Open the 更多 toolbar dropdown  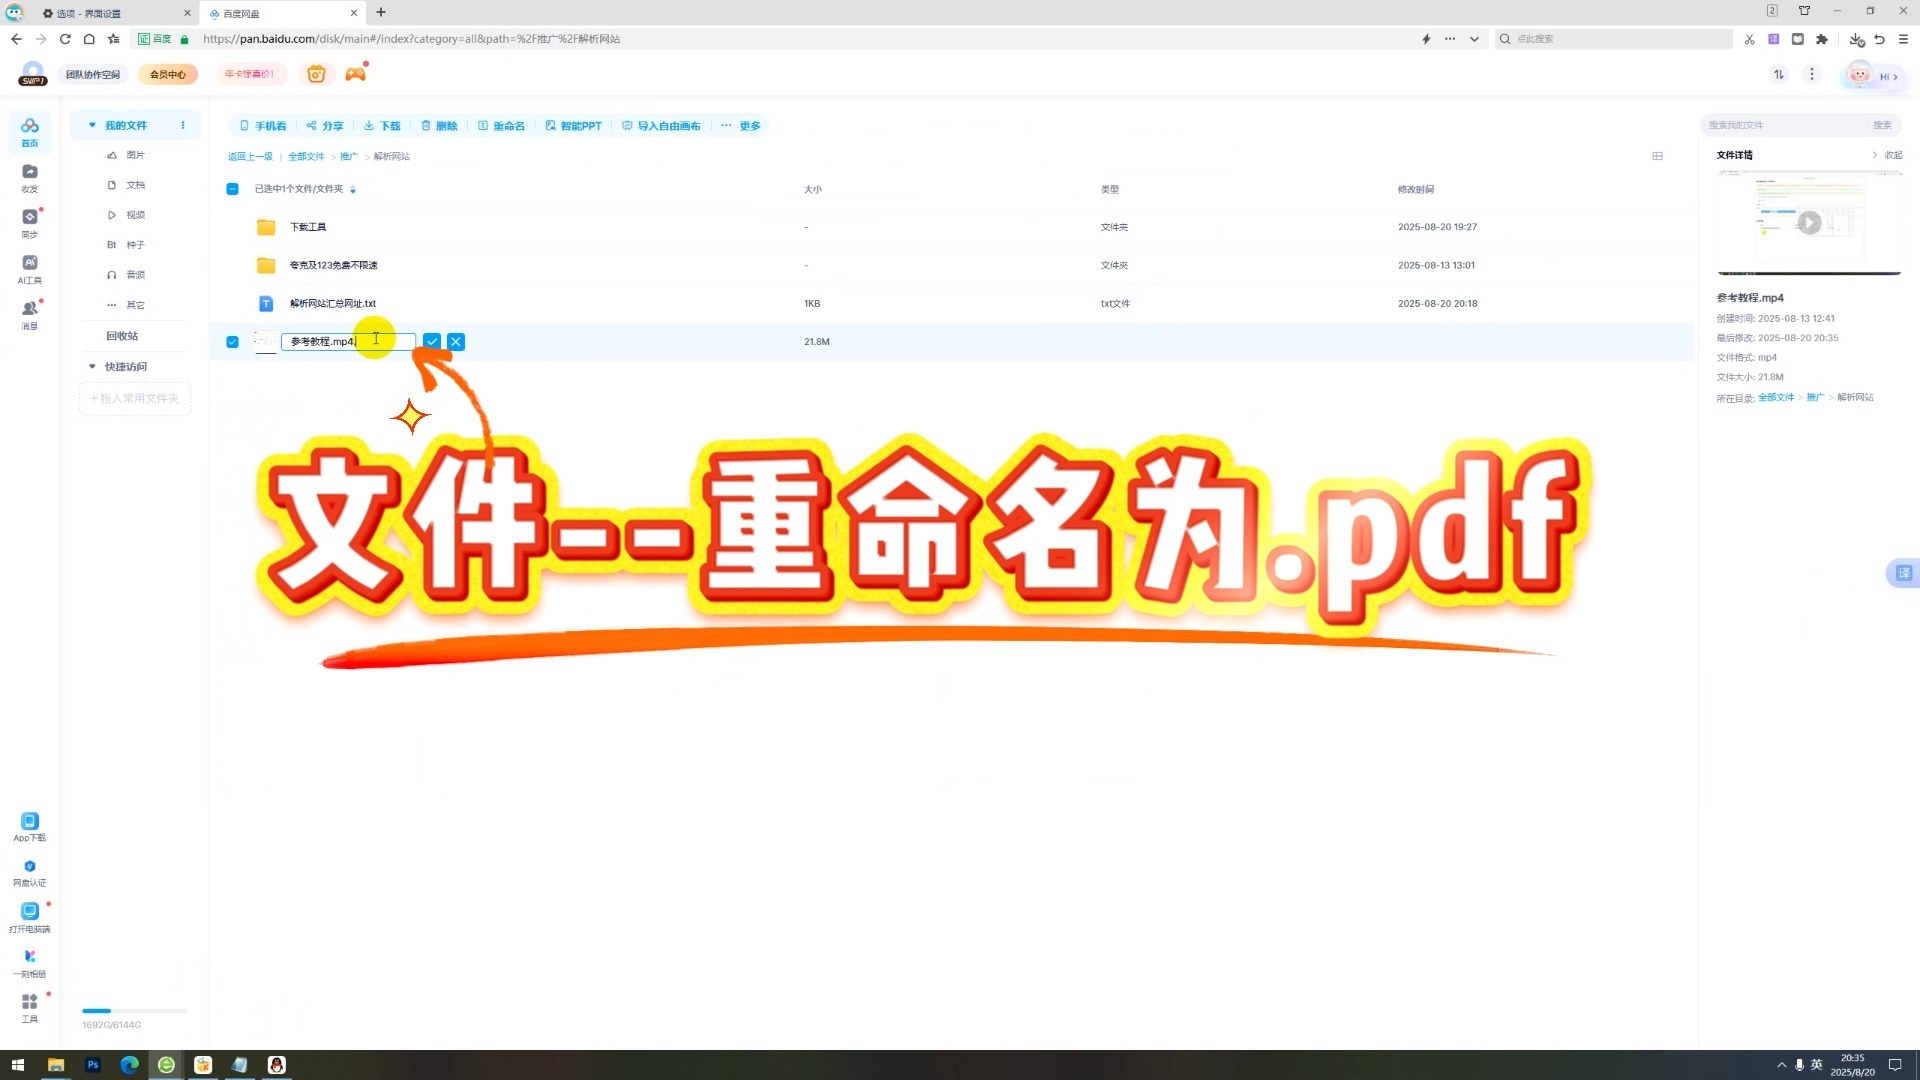pos(741,126)
